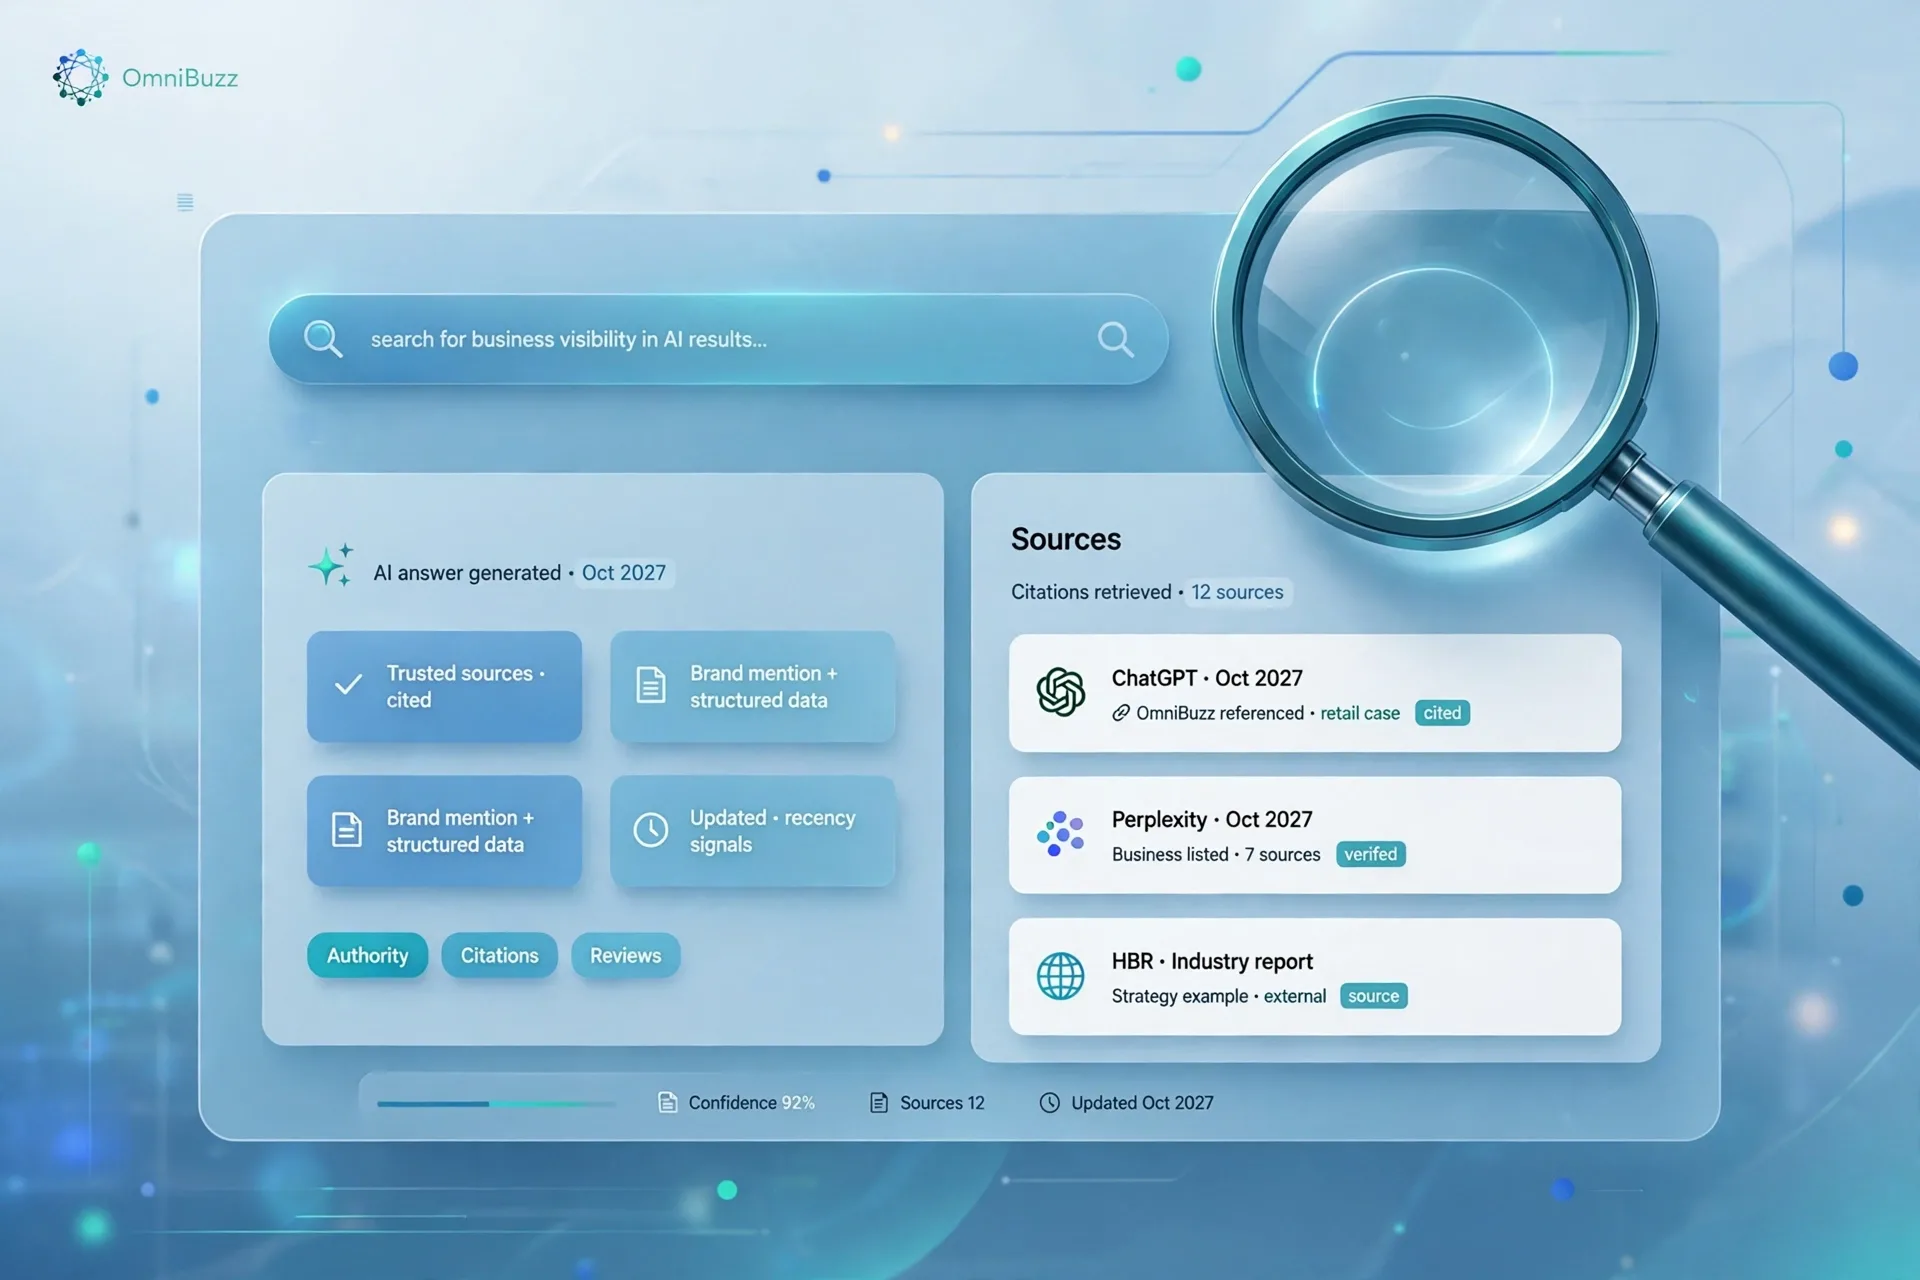Click the cited badge
This screenshot has height=1280, width=1920.
[x=1442, y=713]
